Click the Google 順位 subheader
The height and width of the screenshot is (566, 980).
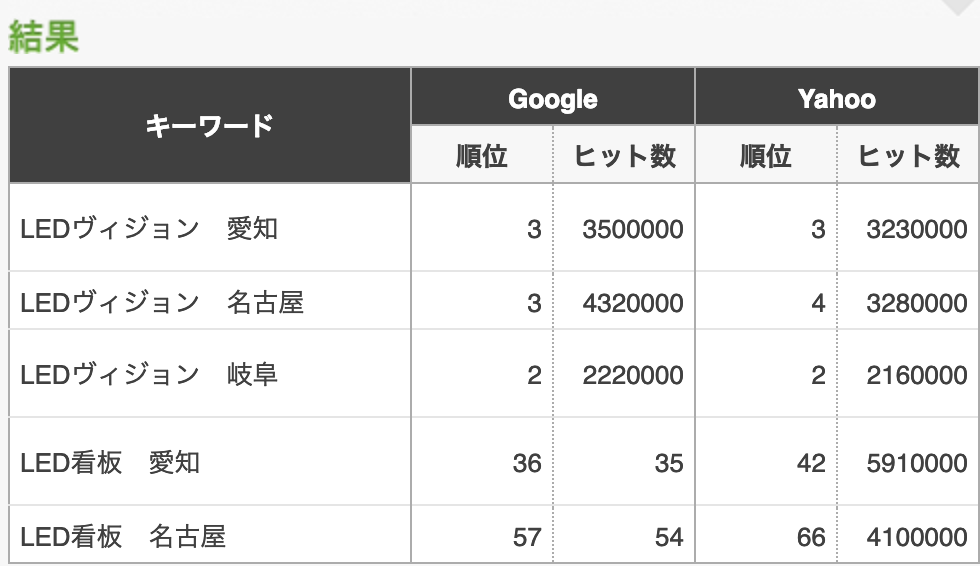pyautogui.click(x=482, y=155)
